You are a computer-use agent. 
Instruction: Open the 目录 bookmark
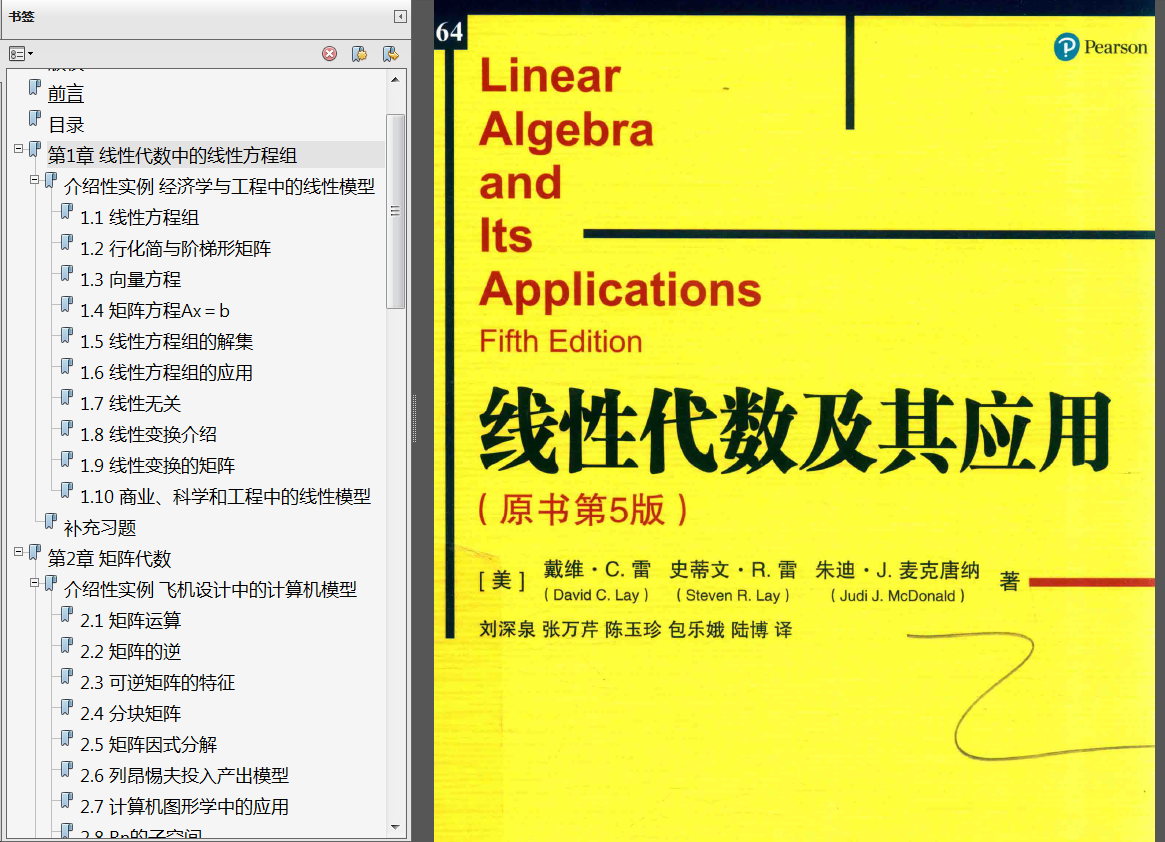pyautogui.click(x=65, y=125)
